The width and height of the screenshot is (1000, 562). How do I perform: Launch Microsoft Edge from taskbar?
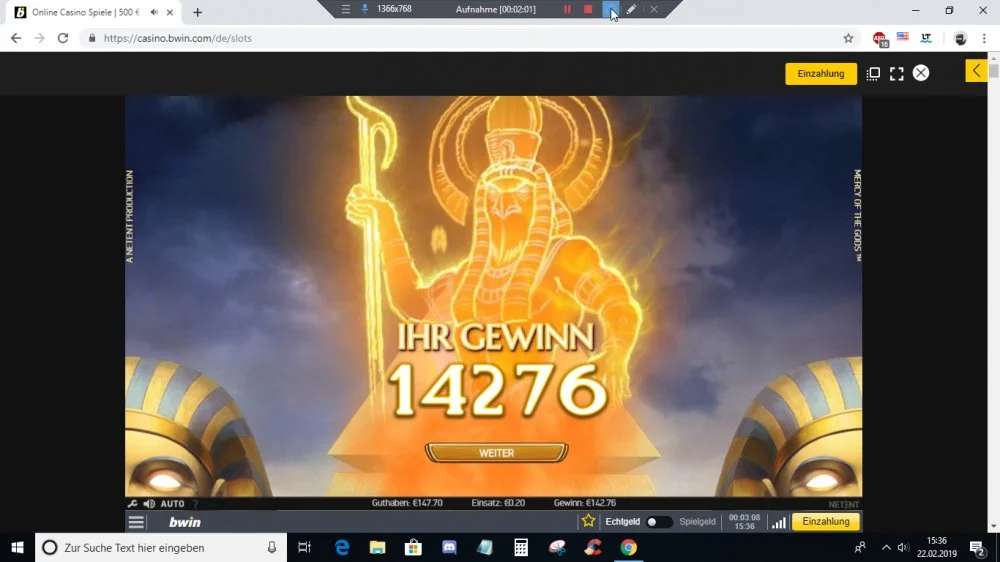342,547
